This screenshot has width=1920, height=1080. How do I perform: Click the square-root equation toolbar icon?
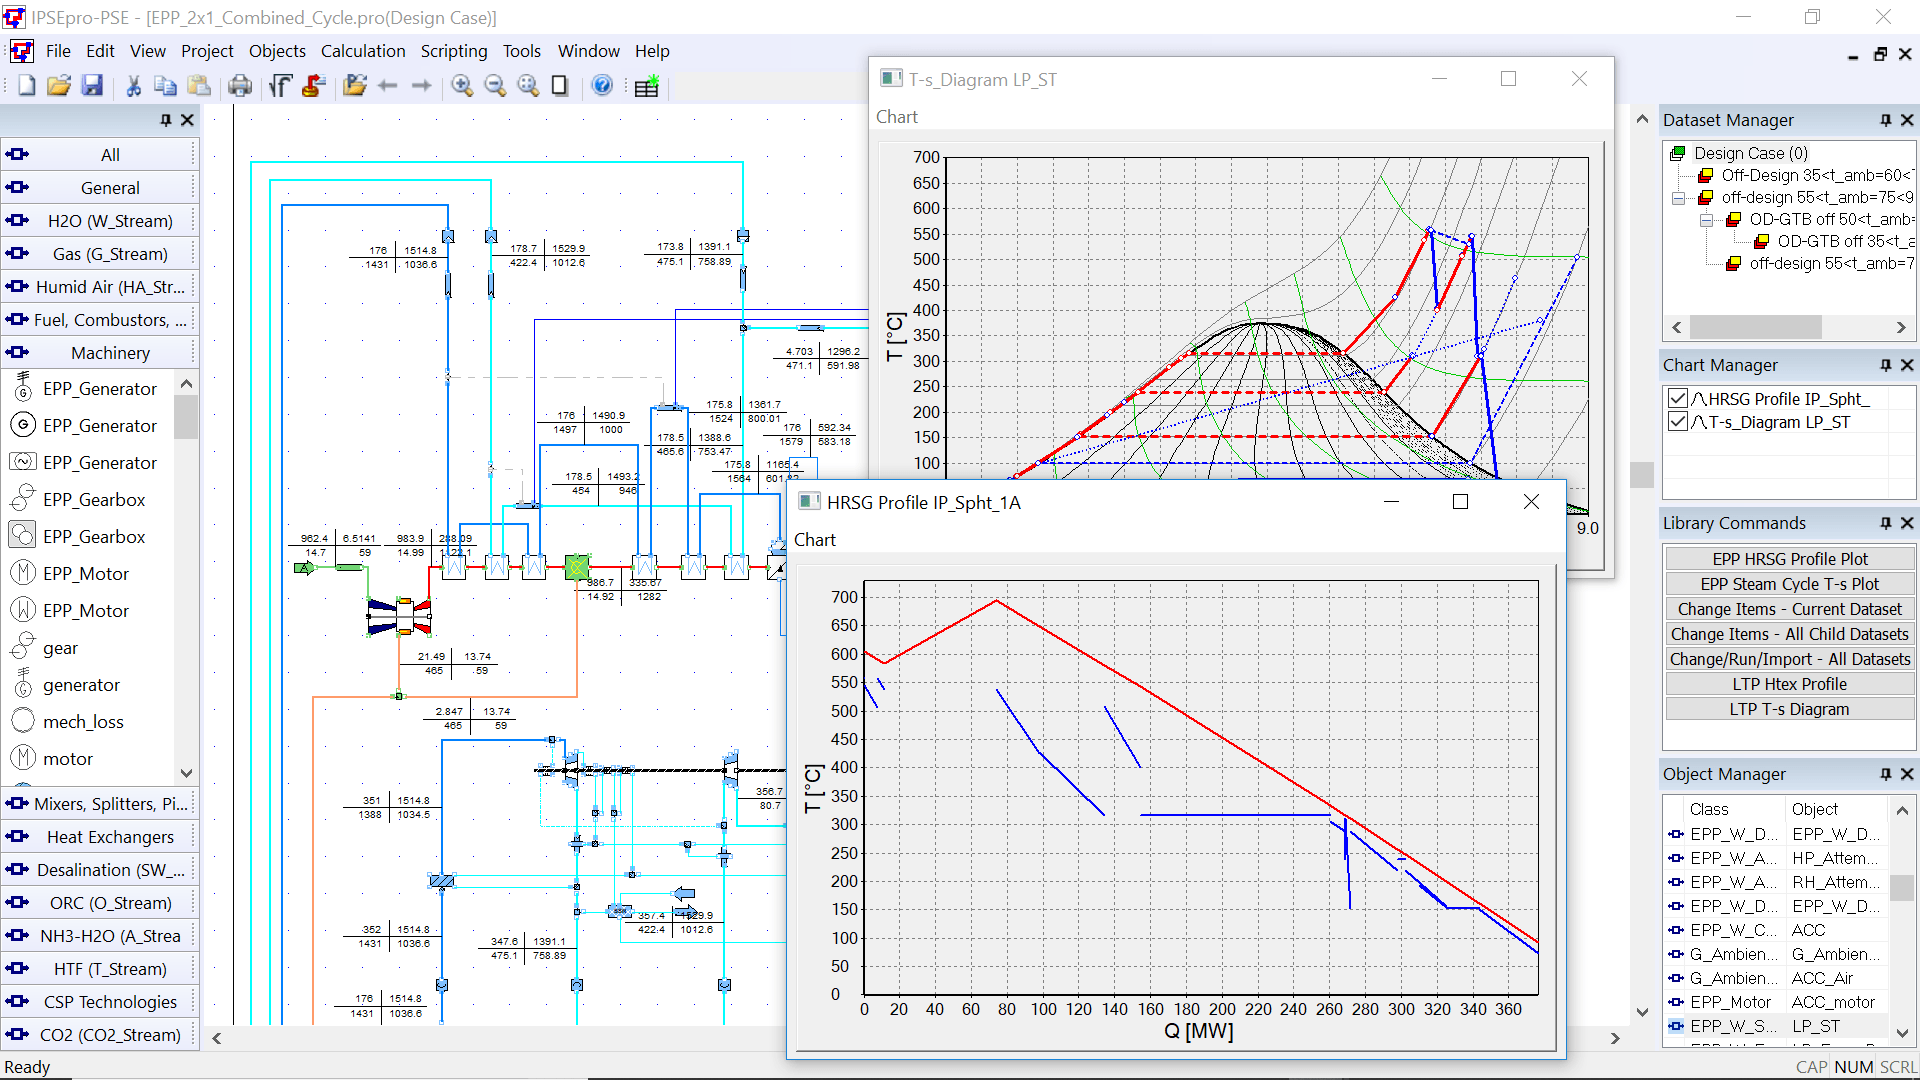tap(280, 86)
